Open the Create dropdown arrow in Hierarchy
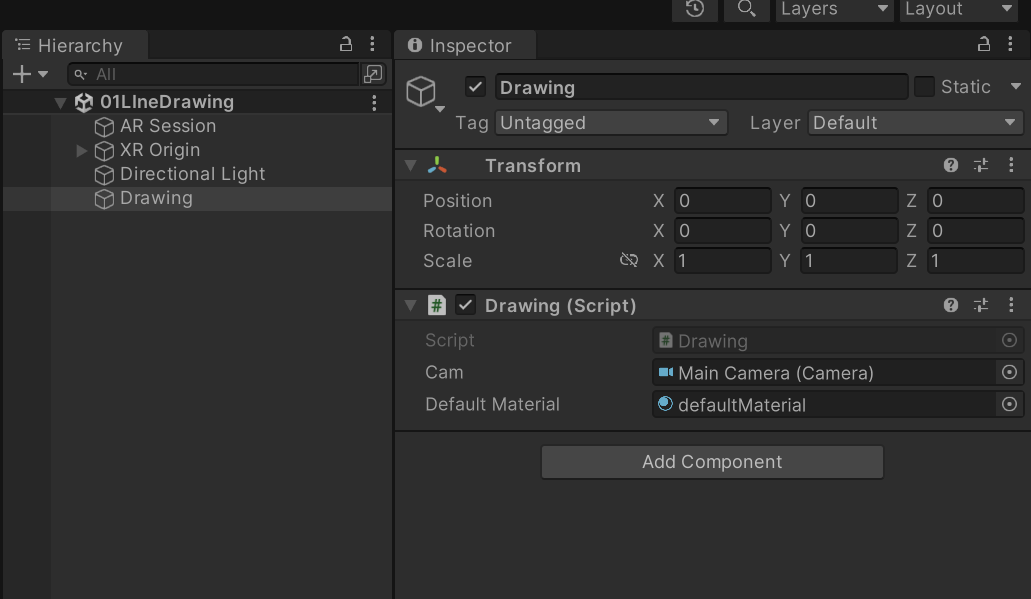1031x599 pixels. click(x=43, y=74)
